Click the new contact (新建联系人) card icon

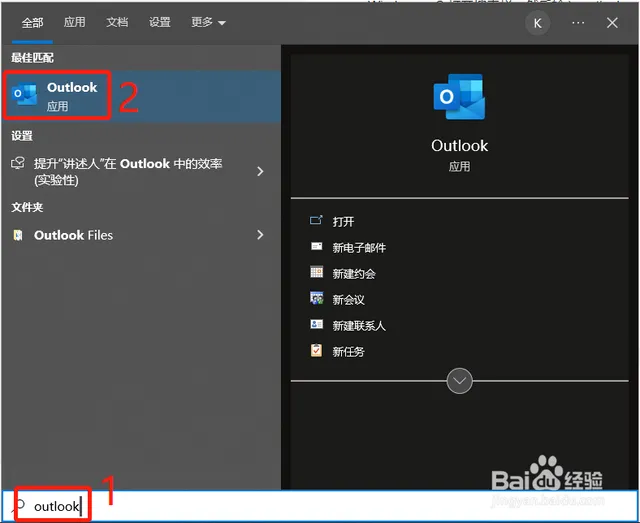316,324
